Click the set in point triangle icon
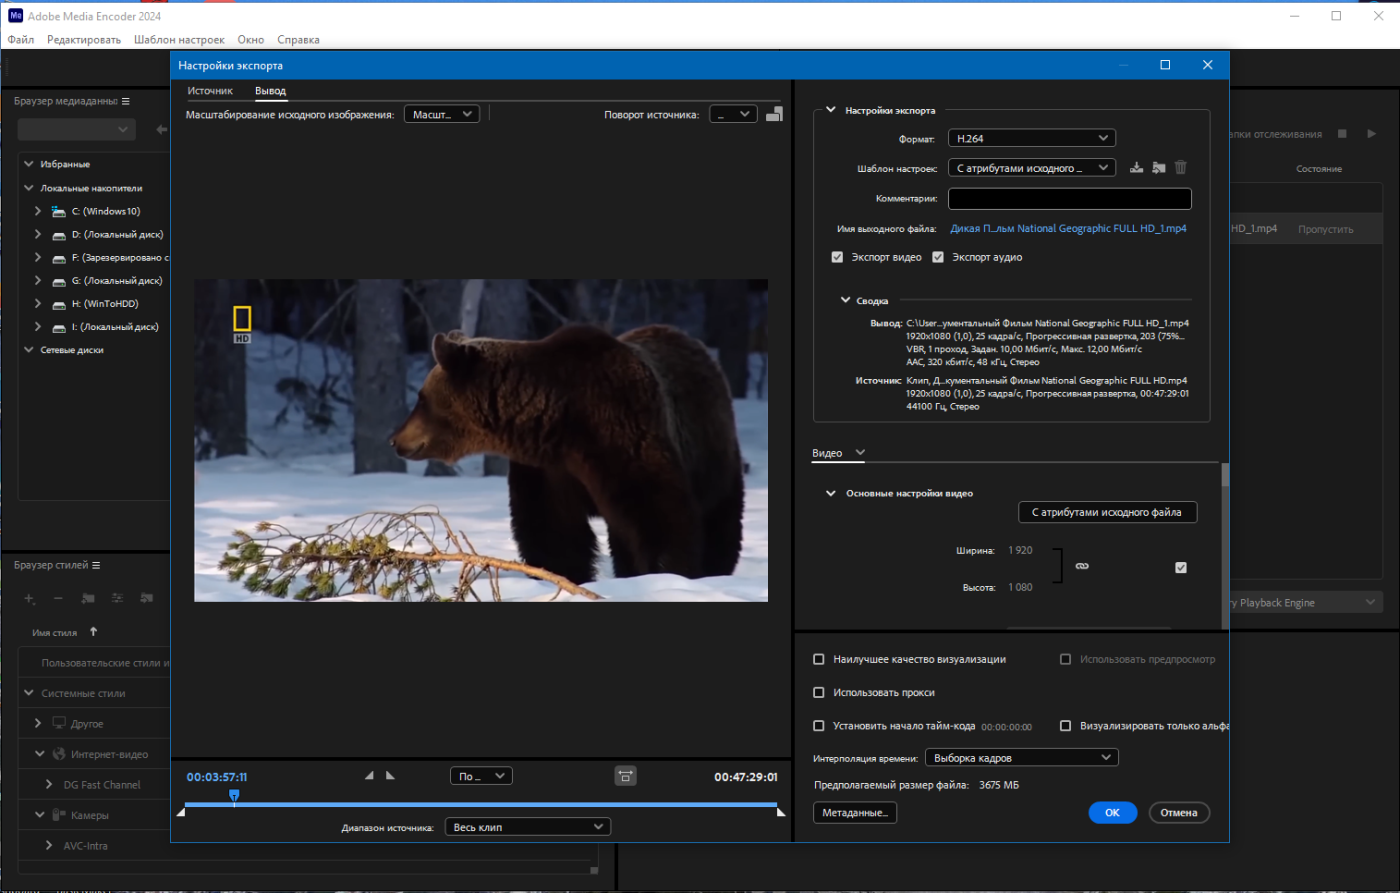This screenshot has width=1400, height=893. (368, 775)
